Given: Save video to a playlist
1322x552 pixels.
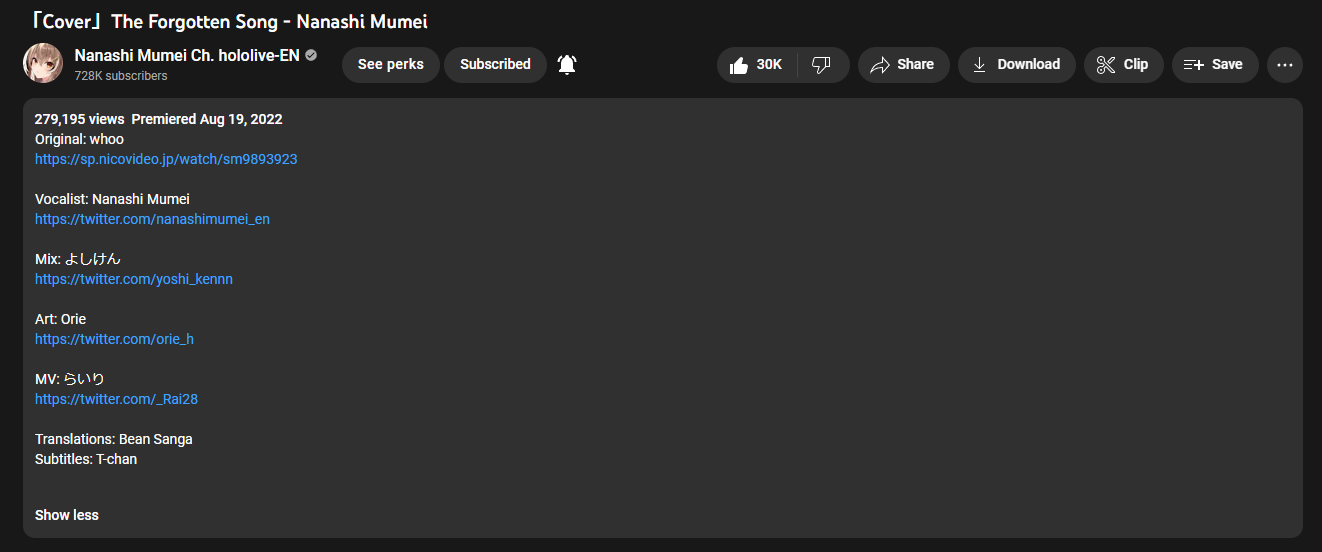Looking at the screenshot, I should click(x=1214, y=65).
